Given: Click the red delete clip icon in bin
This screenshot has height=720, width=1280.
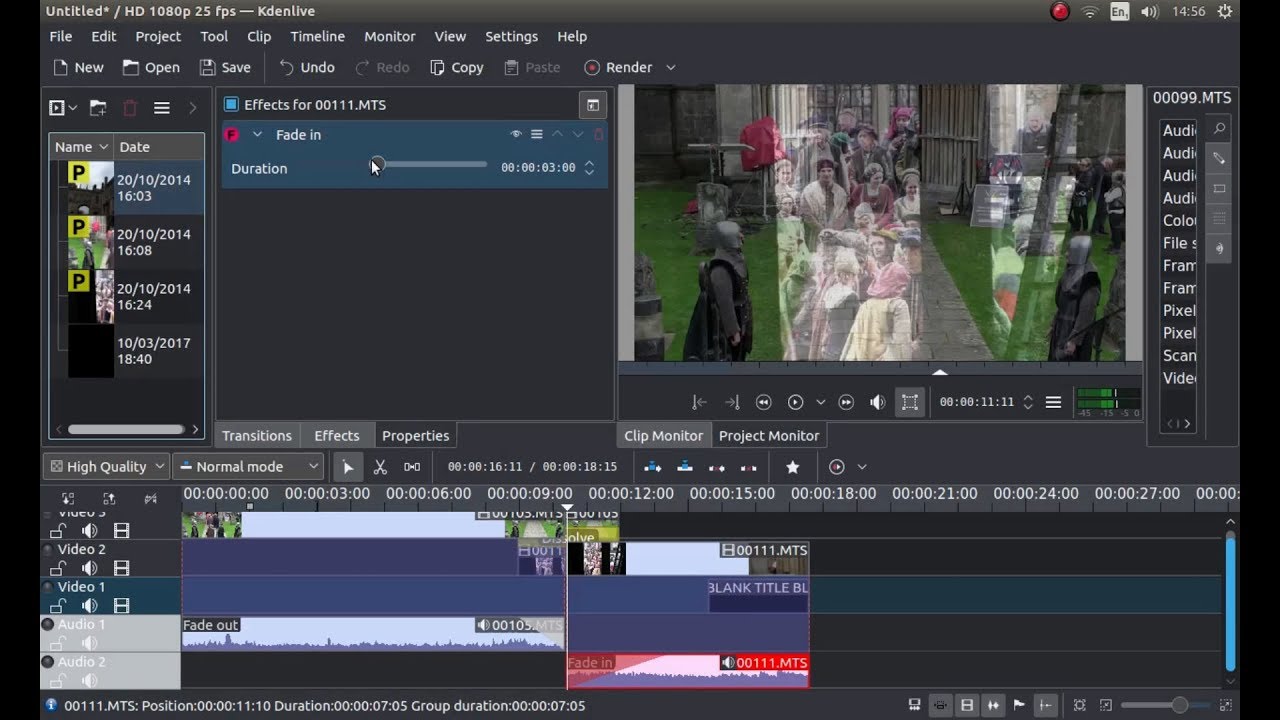Looking at the screenshot, I should point(130,108).
